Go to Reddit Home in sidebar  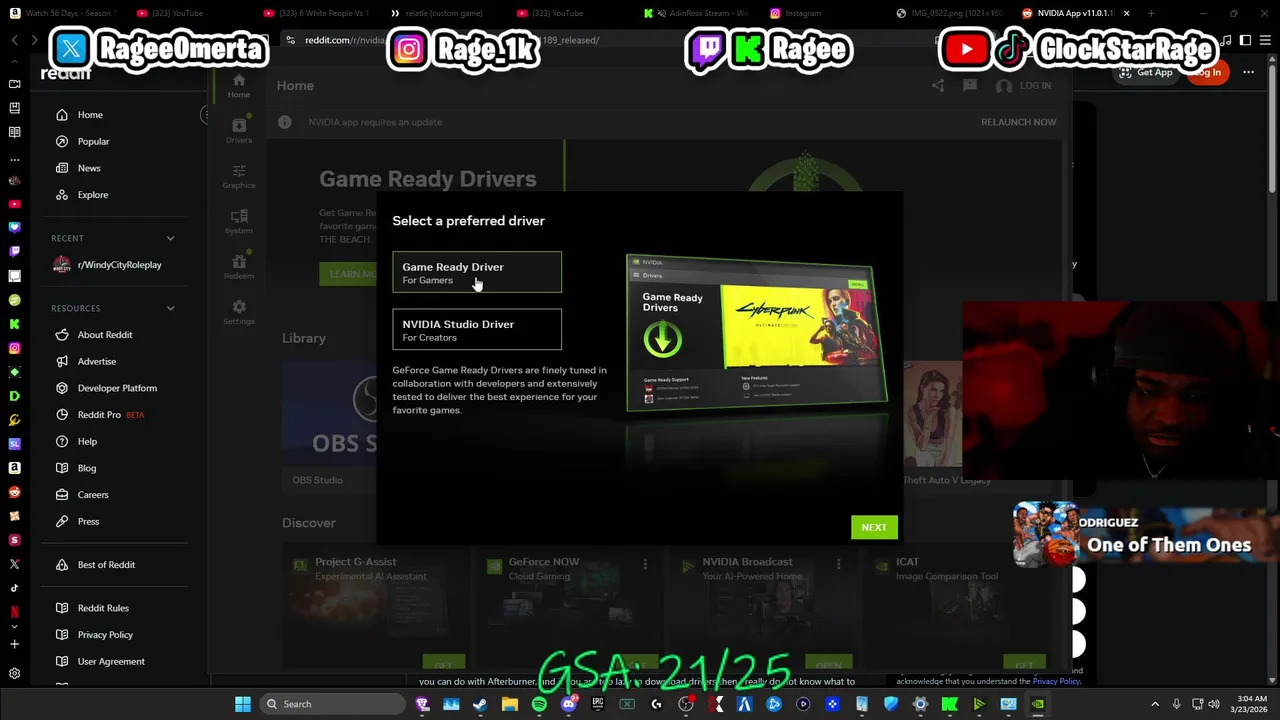tap(90, 115)
